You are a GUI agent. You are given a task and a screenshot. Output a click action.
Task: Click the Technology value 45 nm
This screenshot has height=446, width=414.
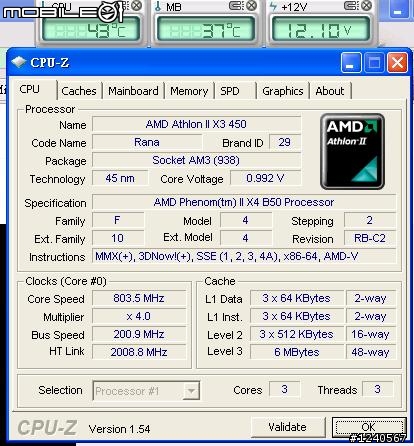120,178
